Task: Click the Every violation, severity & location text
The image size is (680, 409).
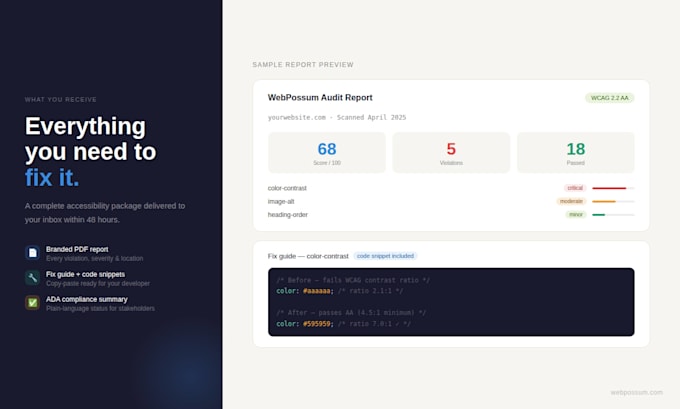Action: point(95,258)
